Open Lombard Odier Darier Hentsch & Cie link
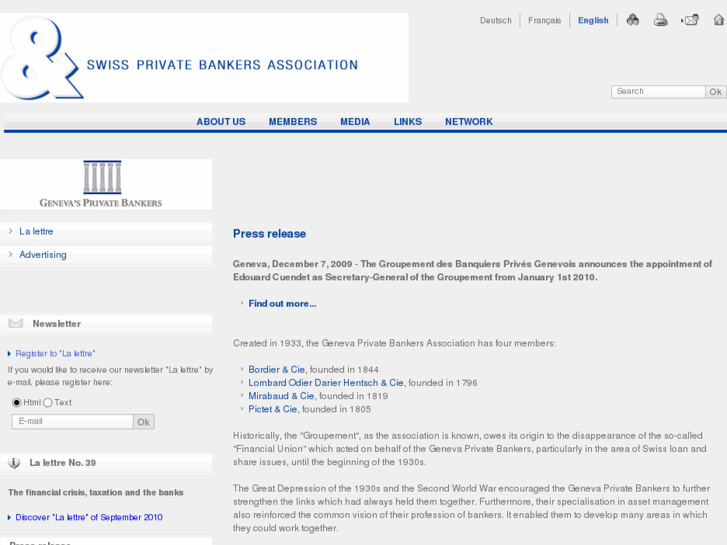 pyautogui.click(x=326, y=383)
